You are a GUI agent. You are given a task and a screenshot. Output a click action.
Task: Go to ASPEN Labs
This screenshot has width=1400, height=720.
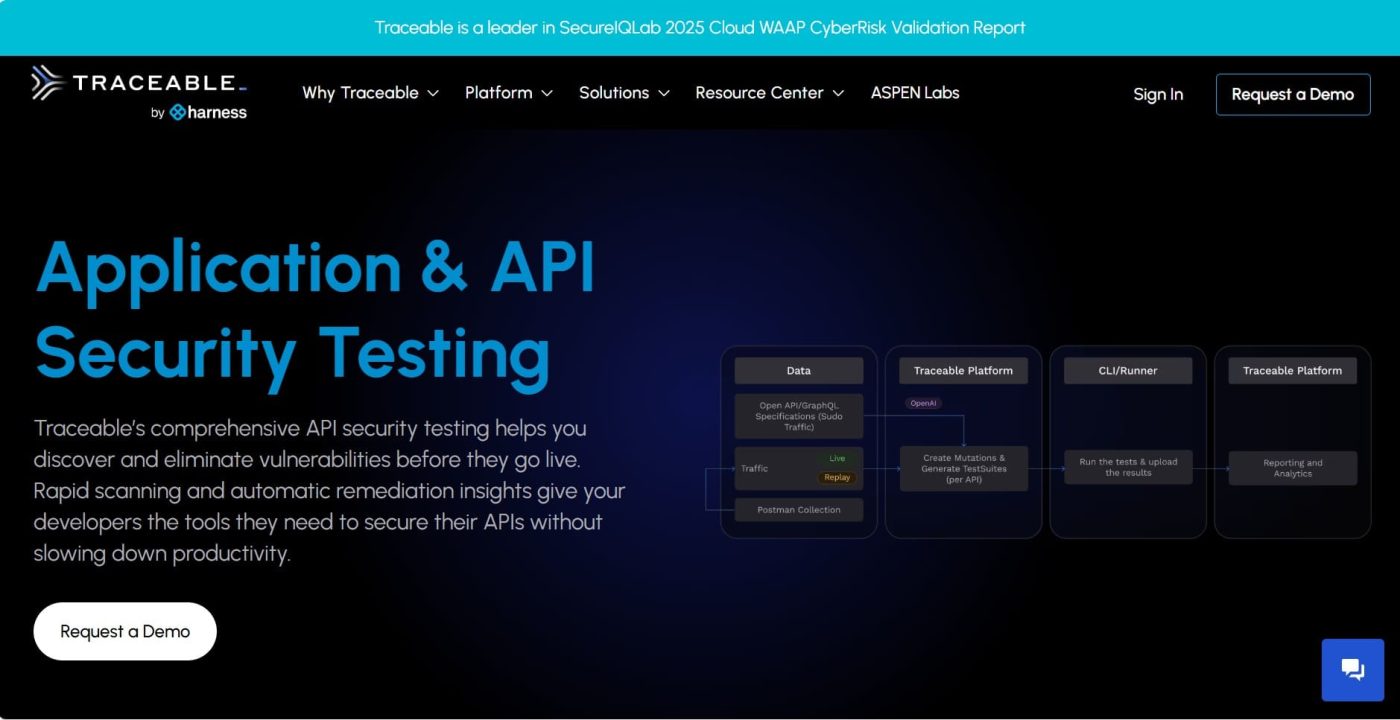tap(915, 93)
